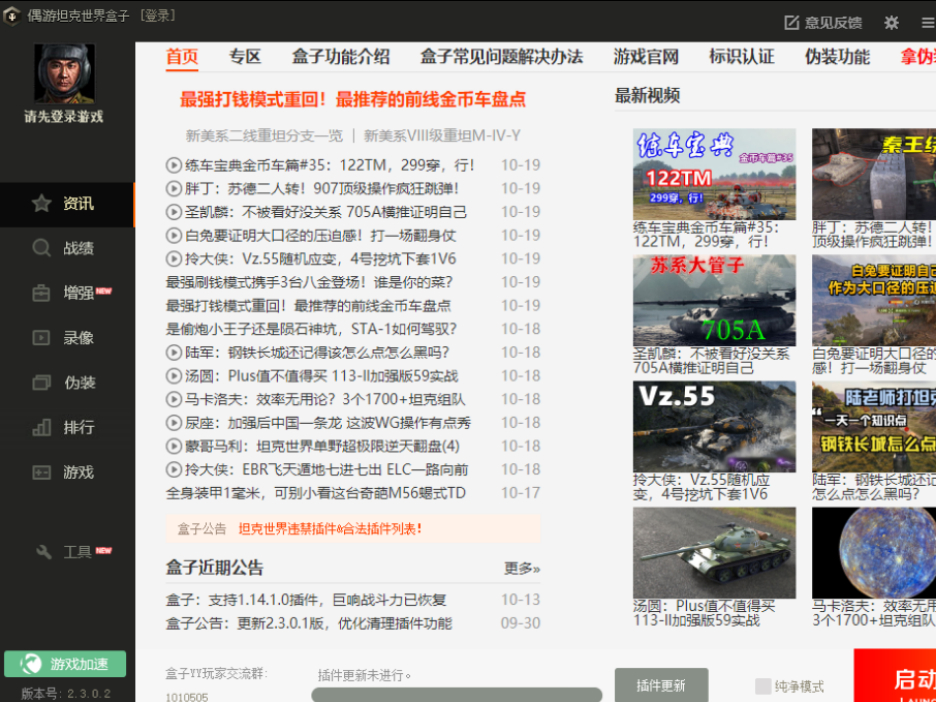The height and width of the screenshot is (702, 936).
Task: Open the 标识认证 tab
Action: (x=741, y=57)
